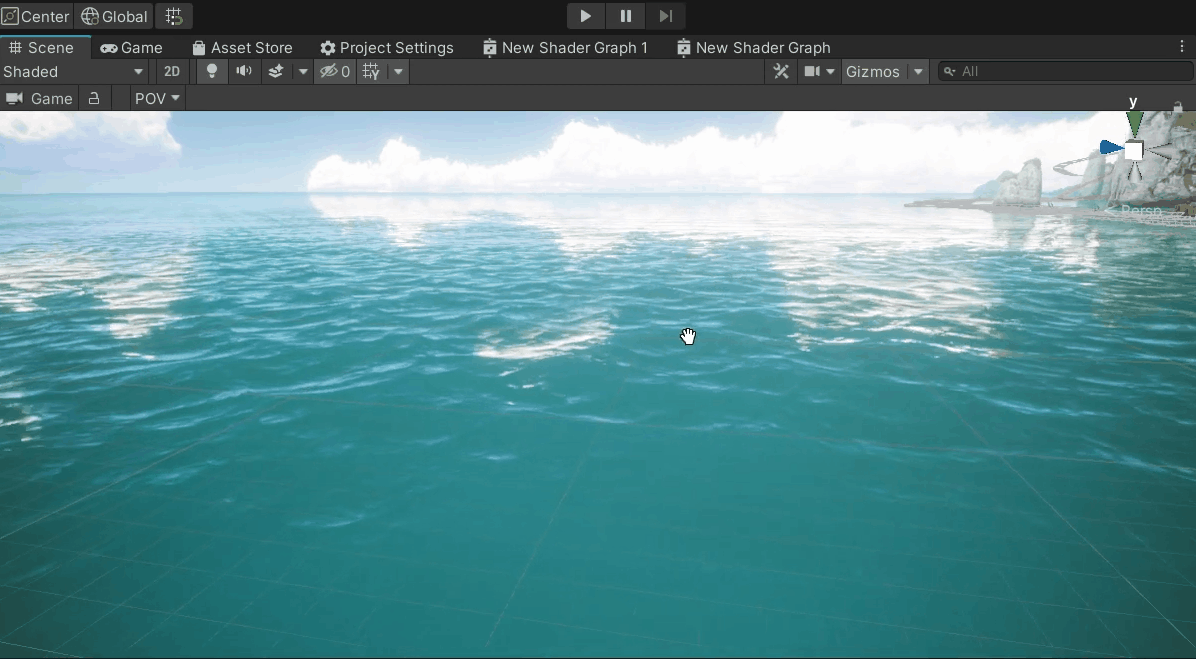
Task: Expand the Shaded draw mode dropdown
Action: tap(138, 71)
